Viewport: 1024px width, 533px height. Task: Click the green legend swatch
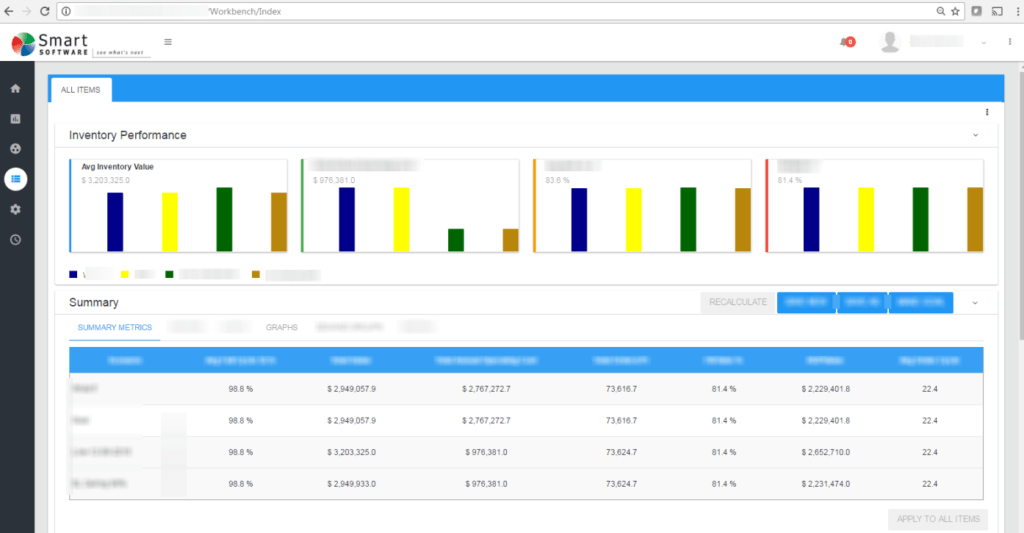tap(169, 274)
